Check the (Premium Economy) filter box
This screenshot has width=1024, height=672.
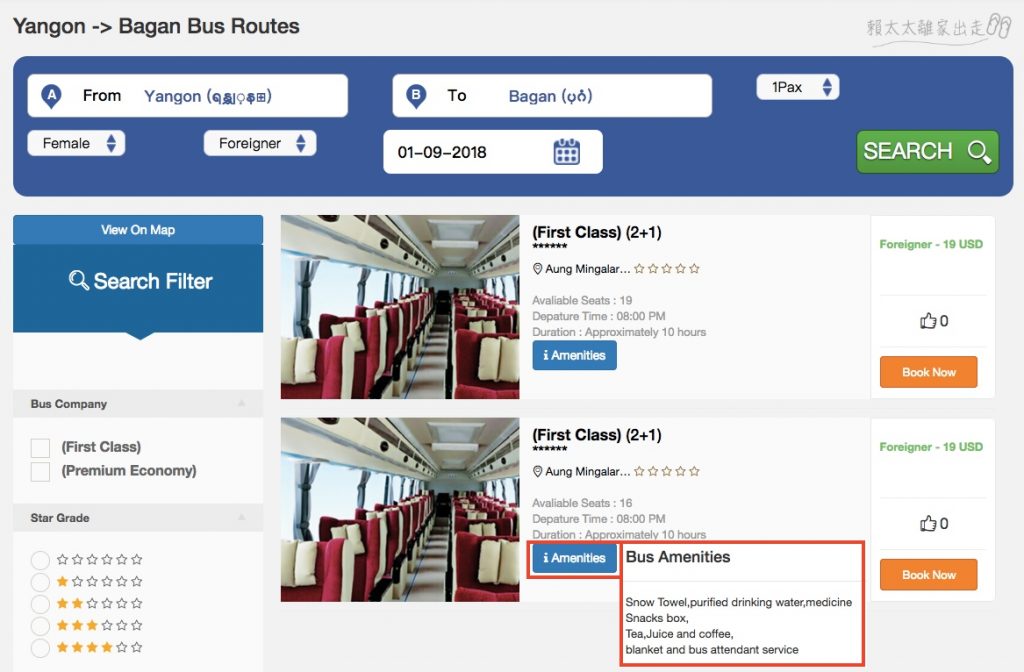(40, 471)
